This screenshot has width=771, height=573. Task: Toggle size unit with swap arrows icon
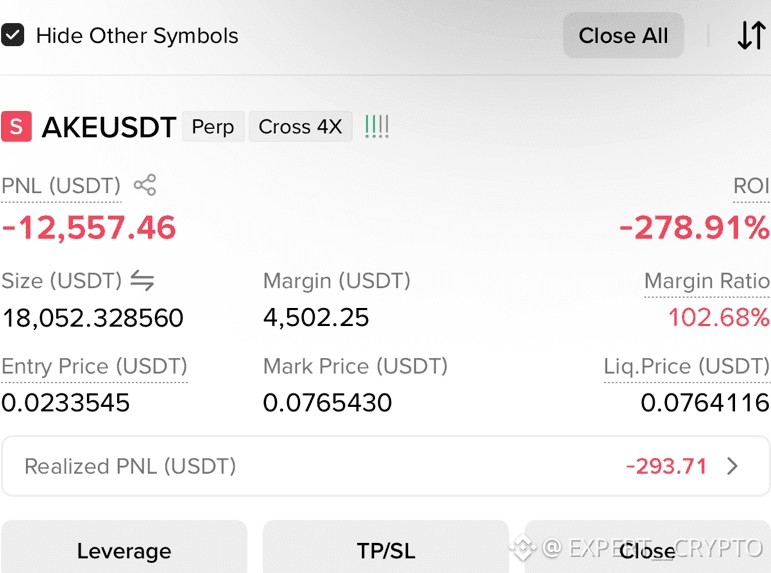142,280
